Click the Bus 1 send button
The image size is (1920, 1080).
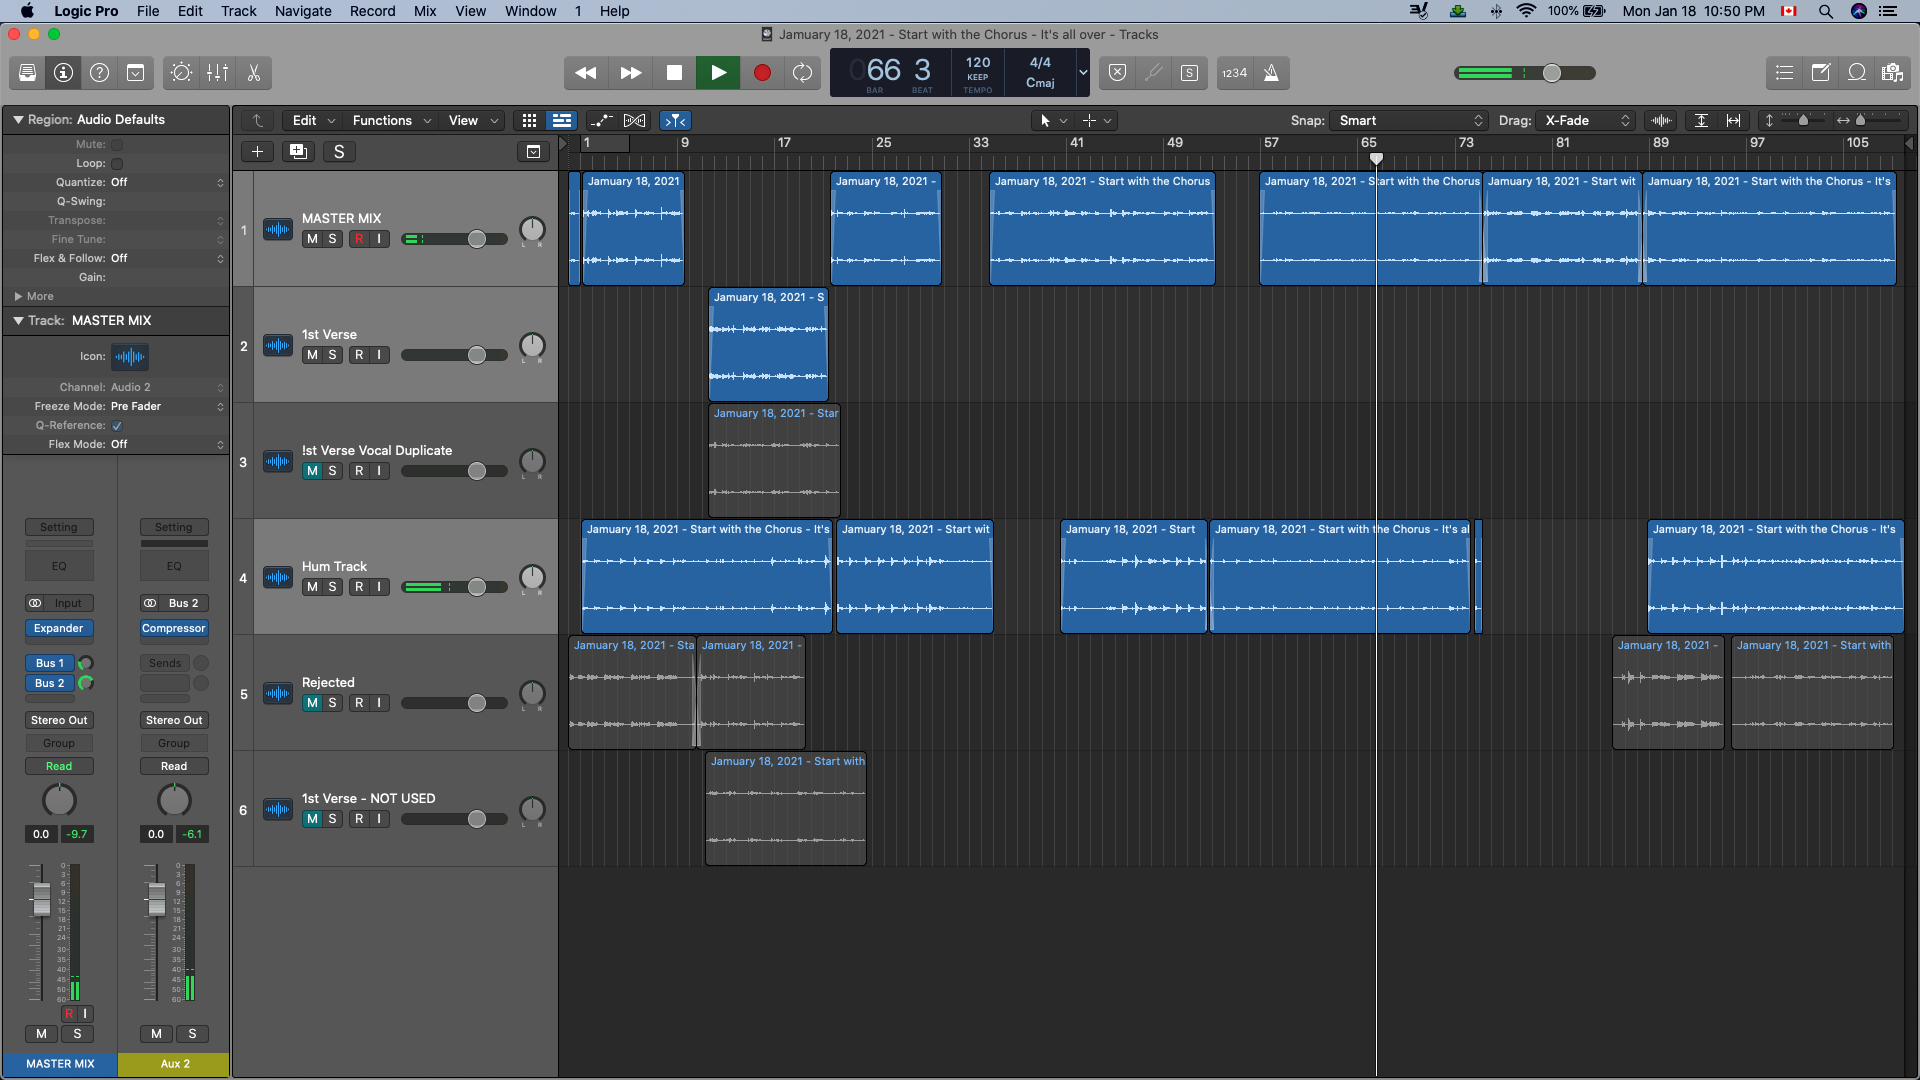click(50, 664)
